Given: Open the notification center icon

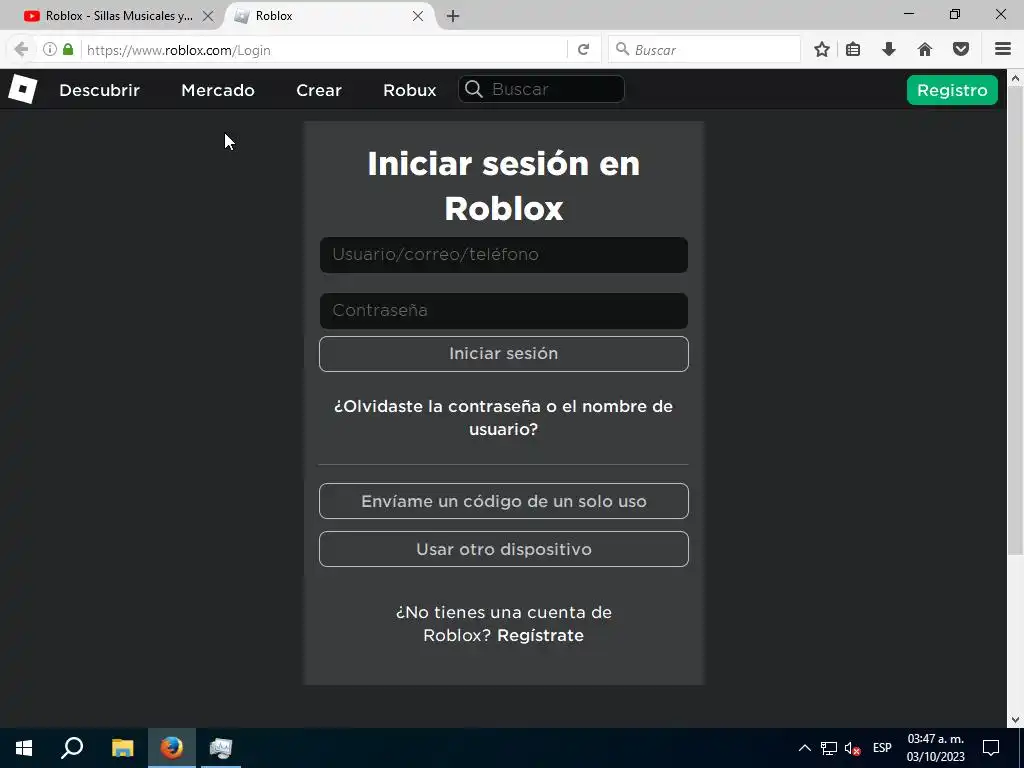Looking at the screenshot, I should point(991,748).
